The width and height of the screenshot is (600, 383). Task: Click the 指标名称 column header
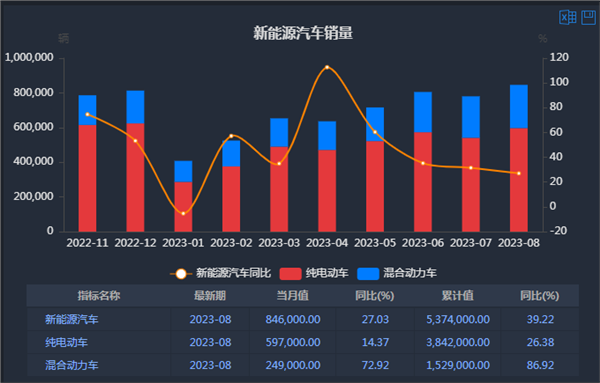click(x=99, y=295)
